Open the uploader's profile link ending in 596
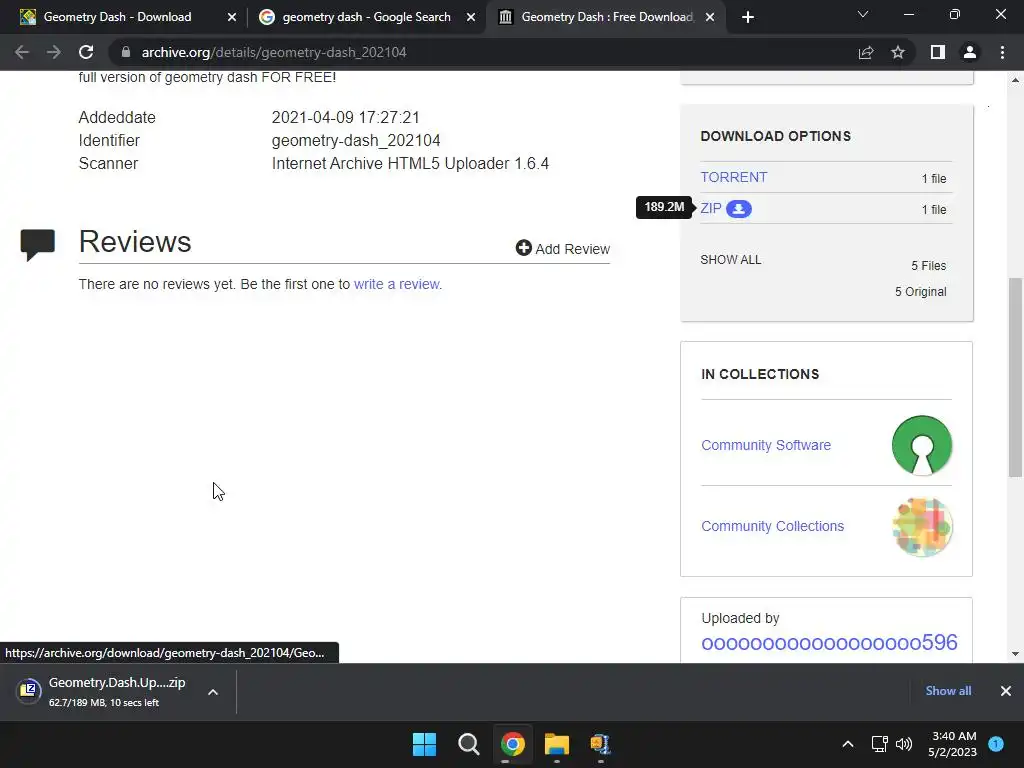1024x768 pixels. (829, 643)
